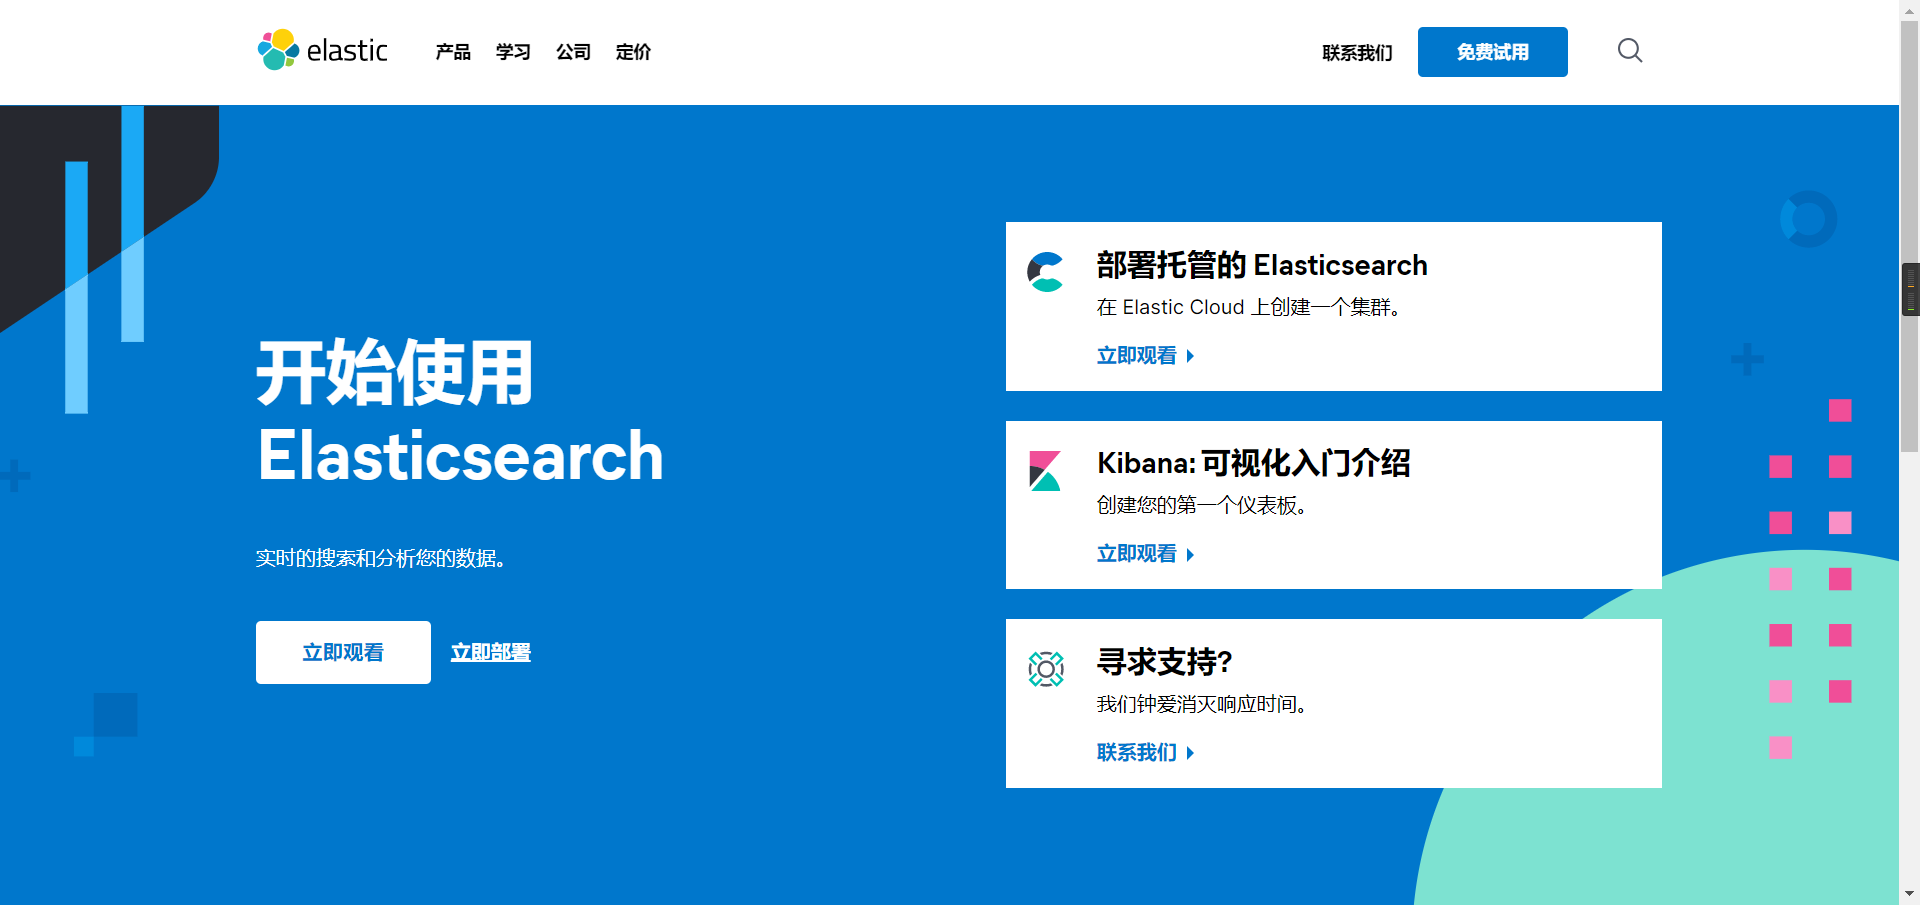Open the 学习 menu
This screenshot has height=905, width=1920.
pyautogui.click(x=513, y=52)
